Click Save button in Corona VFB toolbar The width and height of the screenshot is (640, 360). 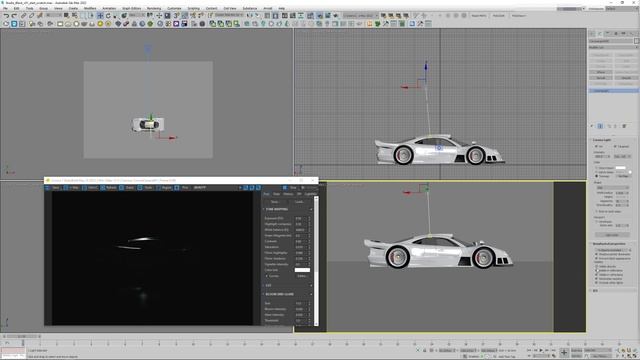point(52,187)
